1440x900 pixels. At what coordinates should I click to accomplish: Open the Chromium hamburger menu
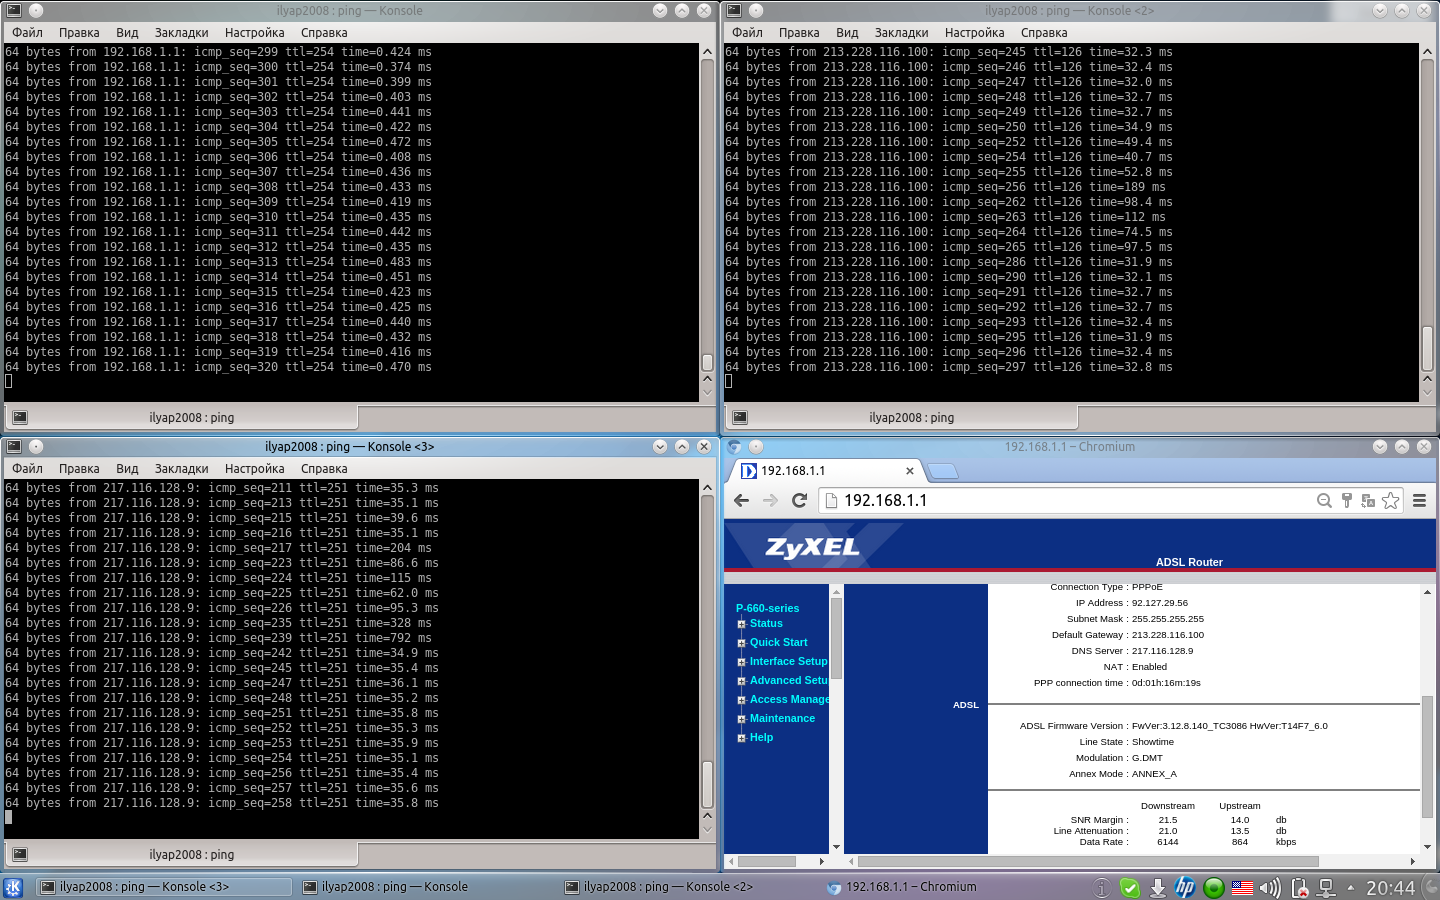click(x=1419, y=501)
